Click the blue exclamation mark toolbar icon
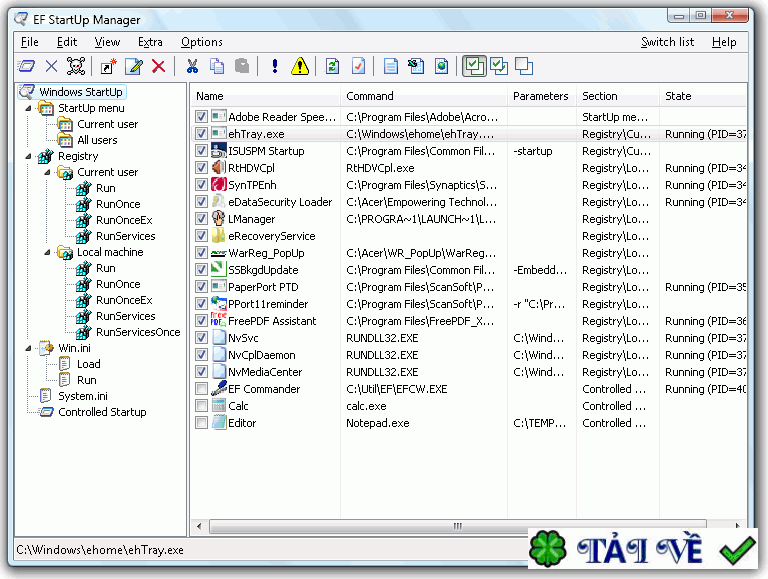 (274, 67)
